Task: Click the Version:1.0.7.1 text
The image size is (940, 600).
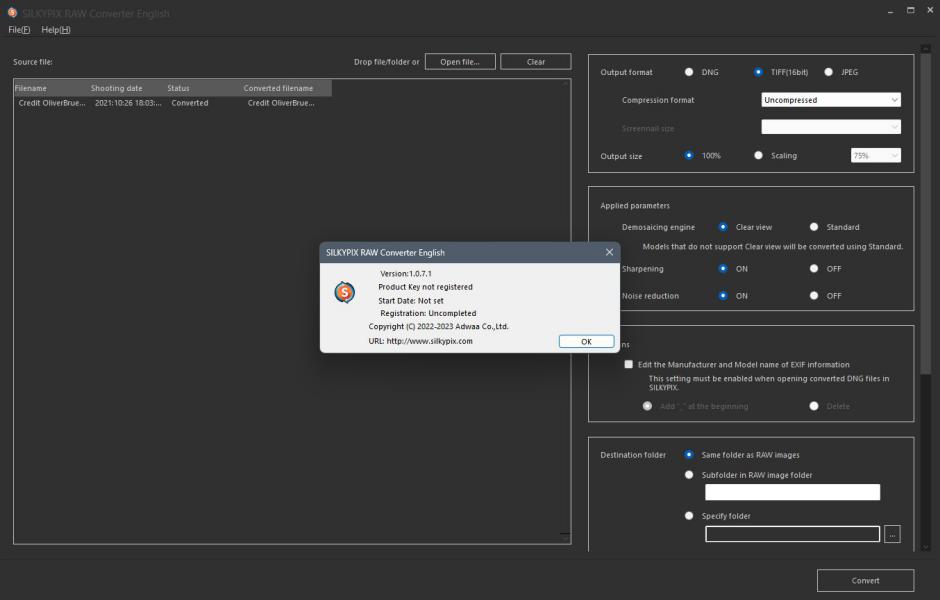Action: point(405,273)
